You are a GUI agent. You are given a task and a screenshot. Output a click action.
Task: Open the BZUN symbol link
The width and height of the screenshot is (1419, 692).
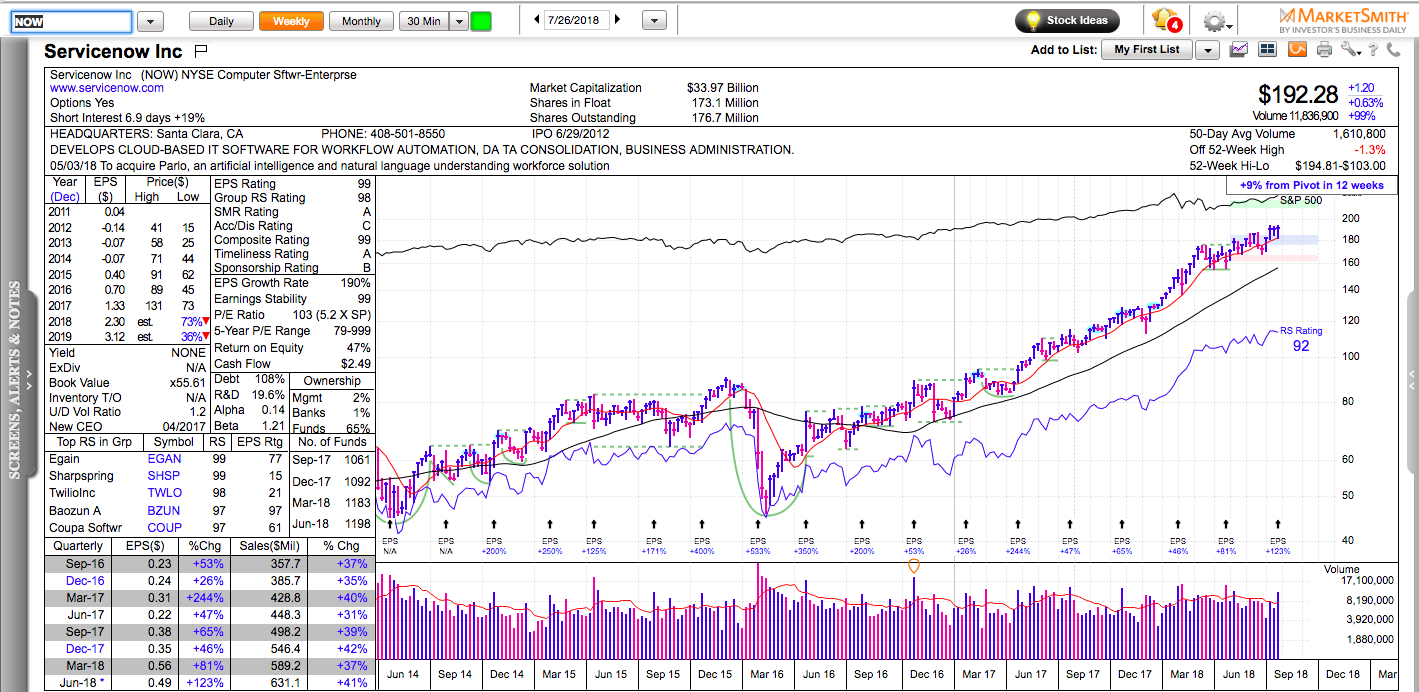165,511
